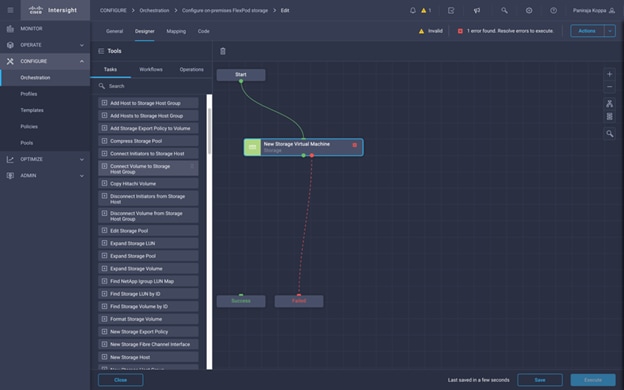Click the task Search input field

pos(151,86)
